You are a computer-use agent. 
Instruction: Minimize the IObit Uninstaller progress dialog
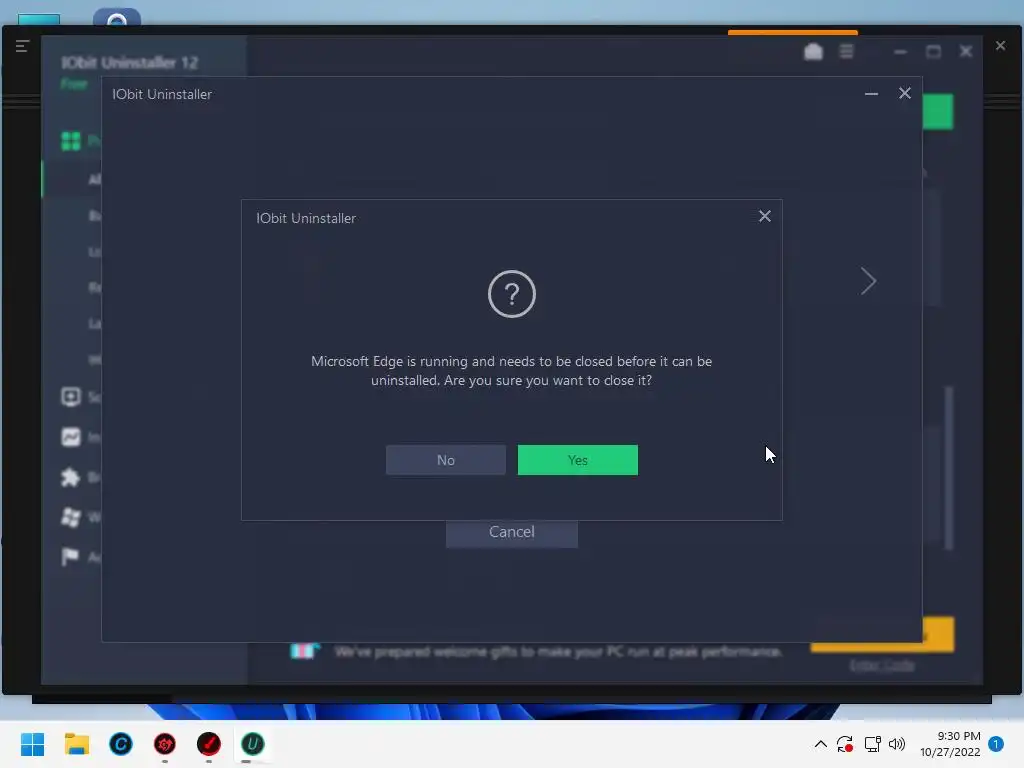871,94
